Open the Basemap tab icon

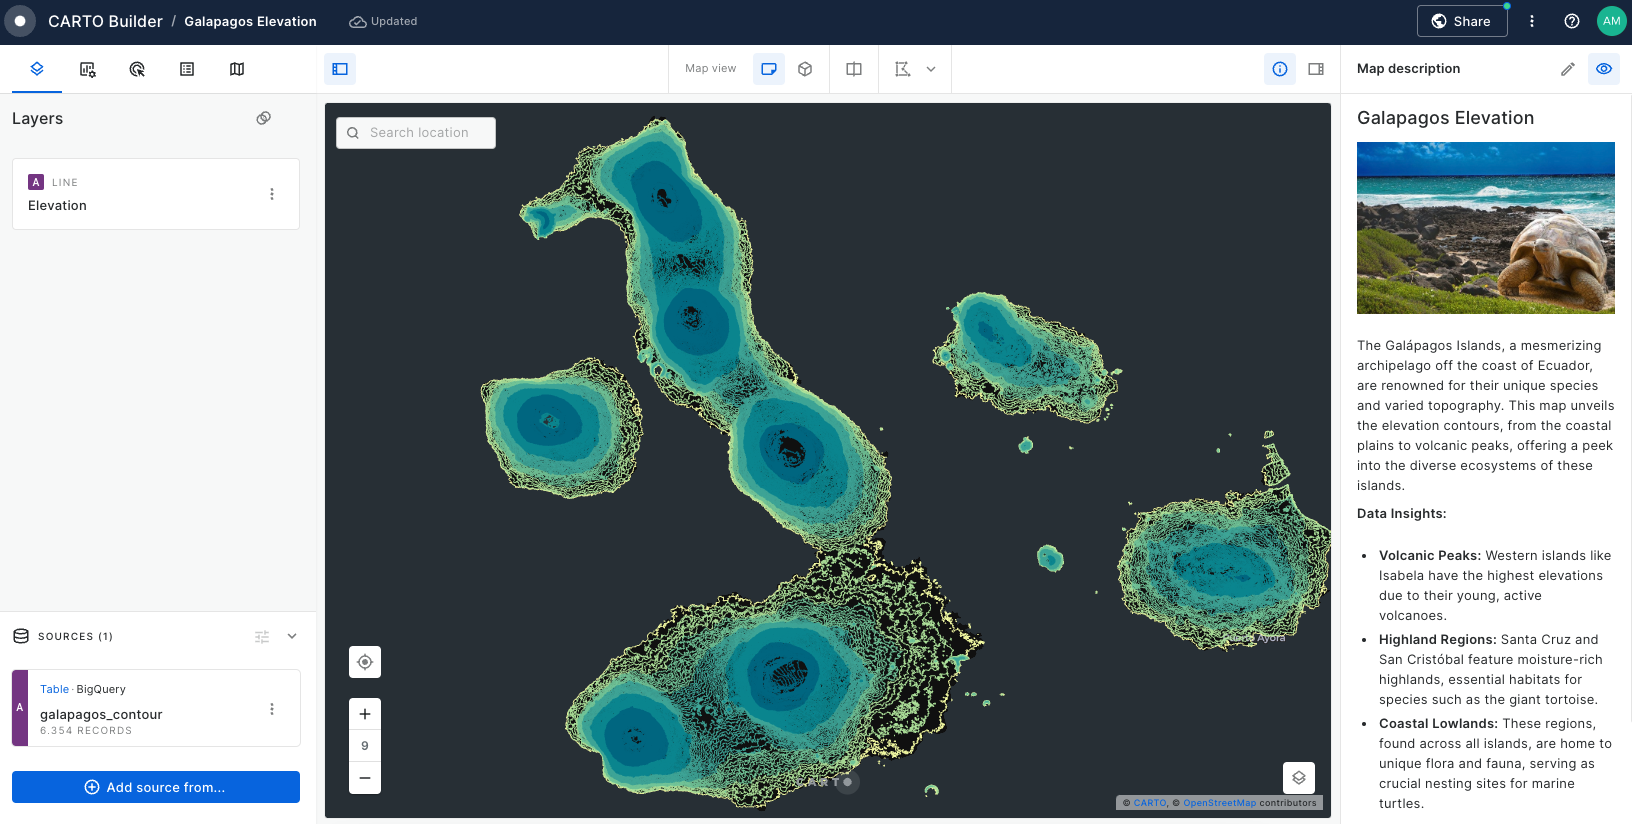click(x=237, y=69)
